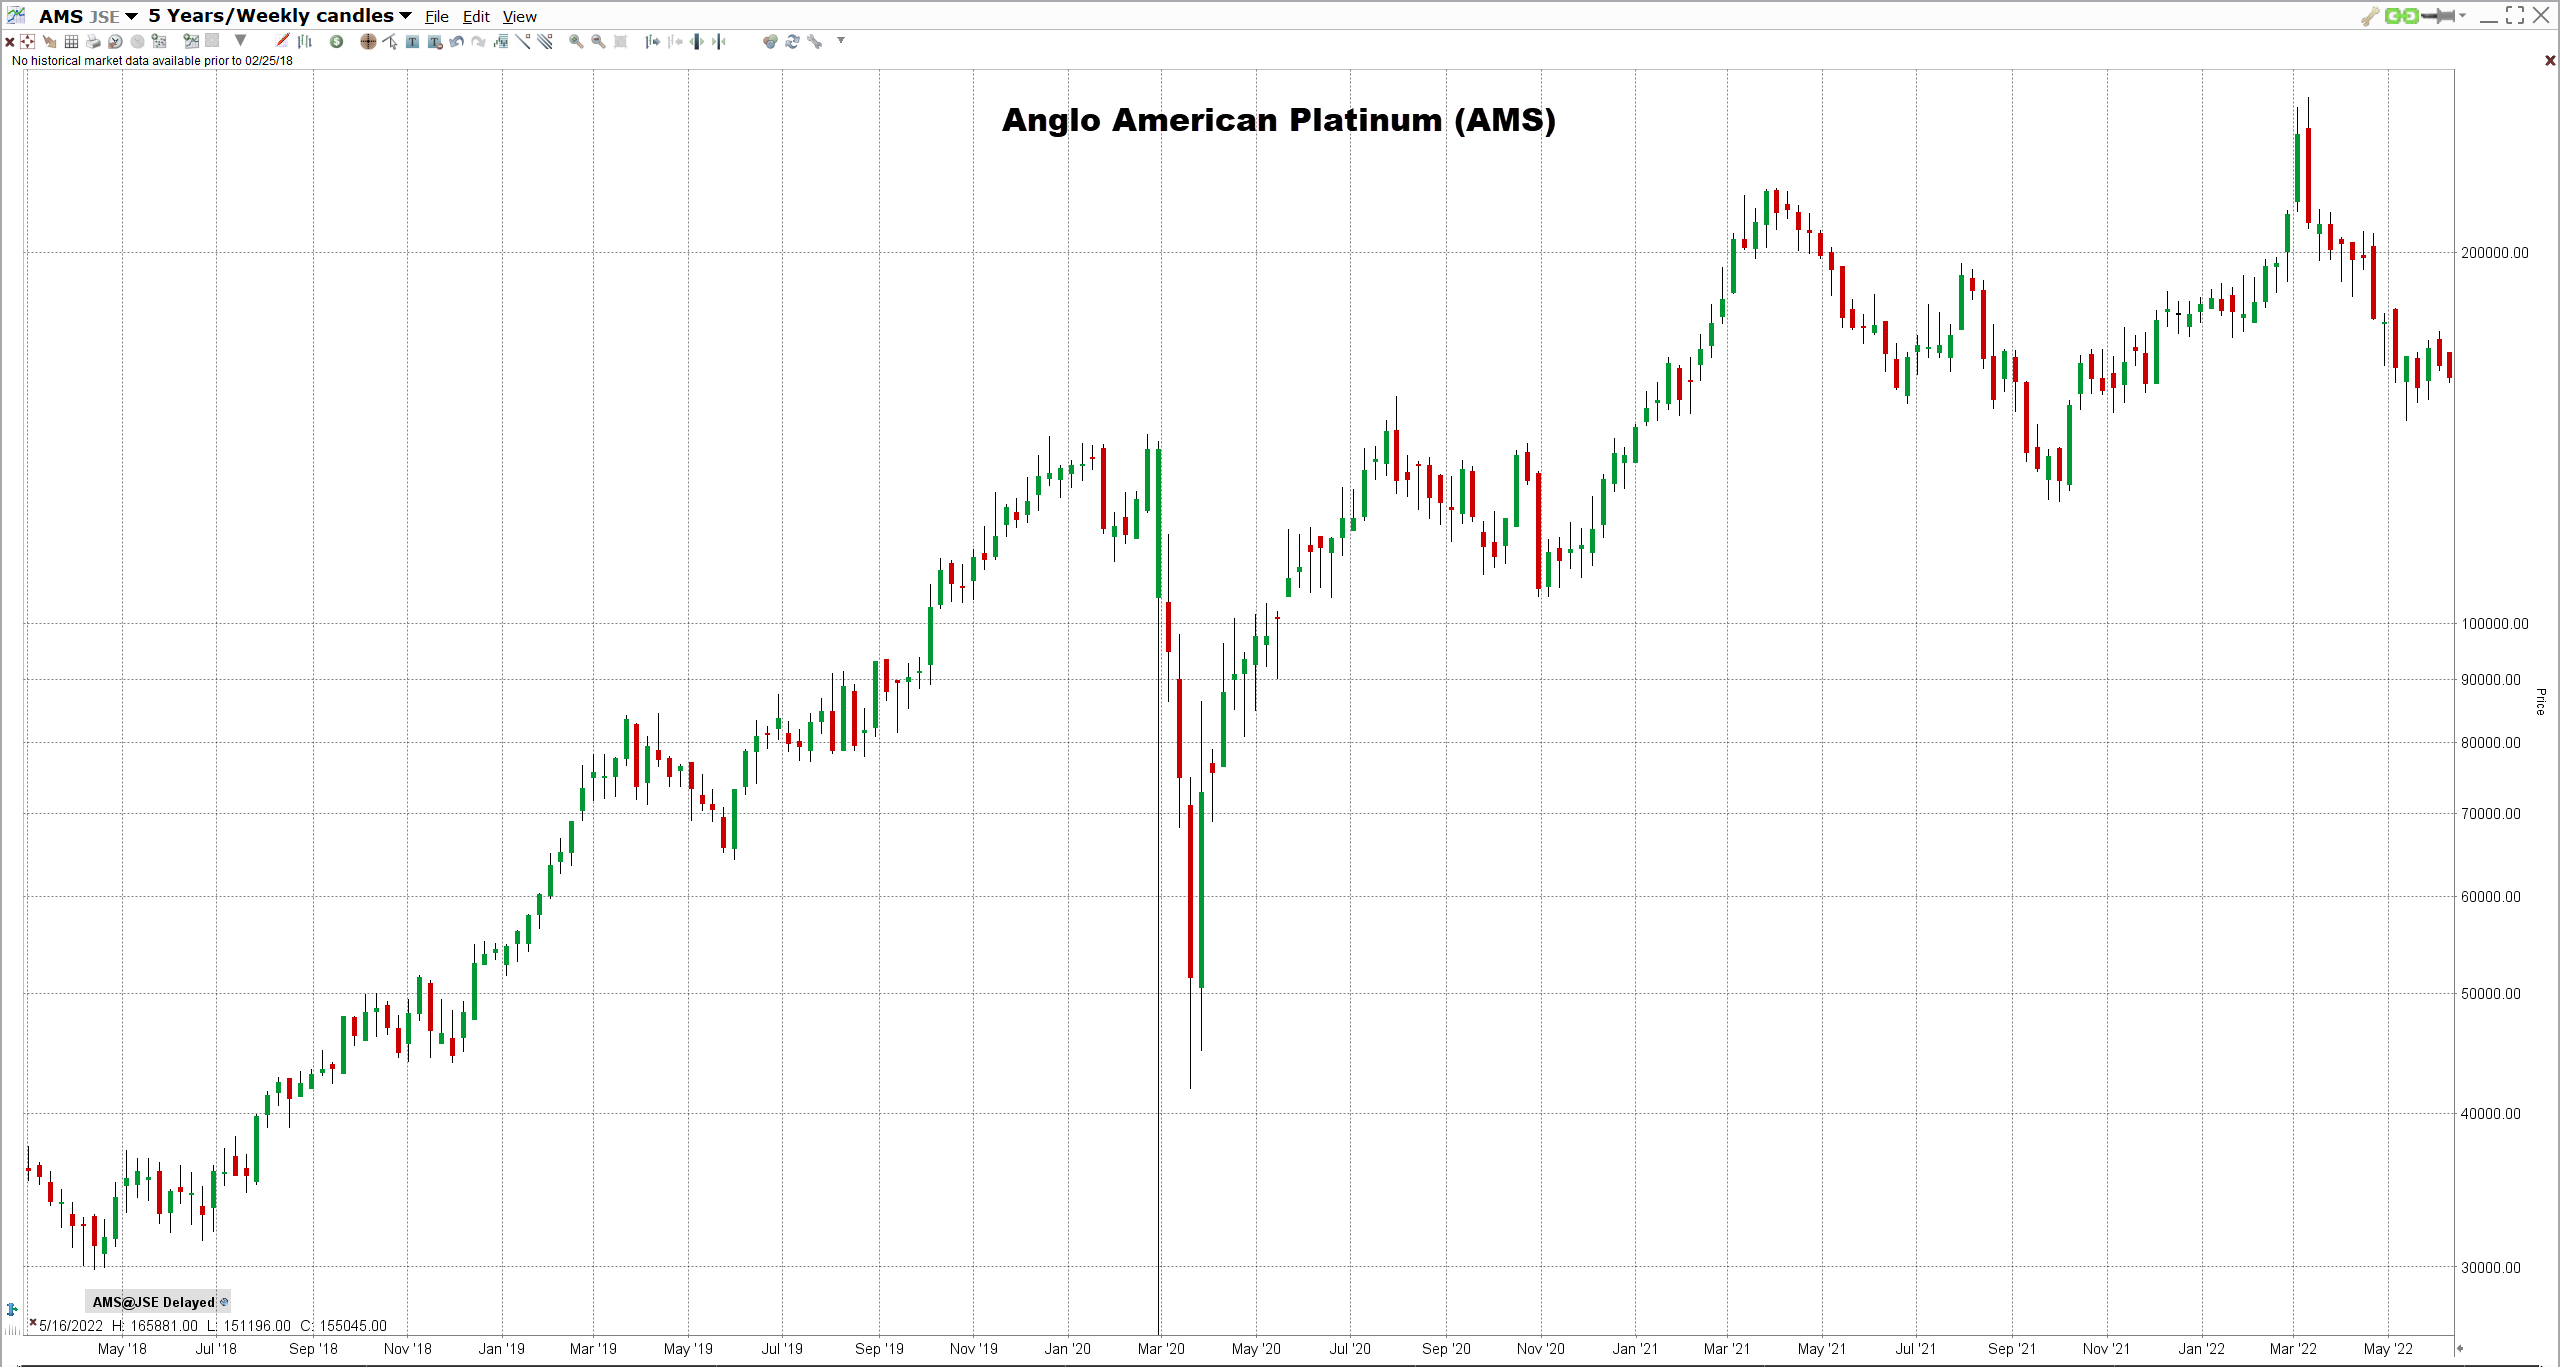
Task: Close the OHLC readout with small red x
Action: (x=33, y=1322)
